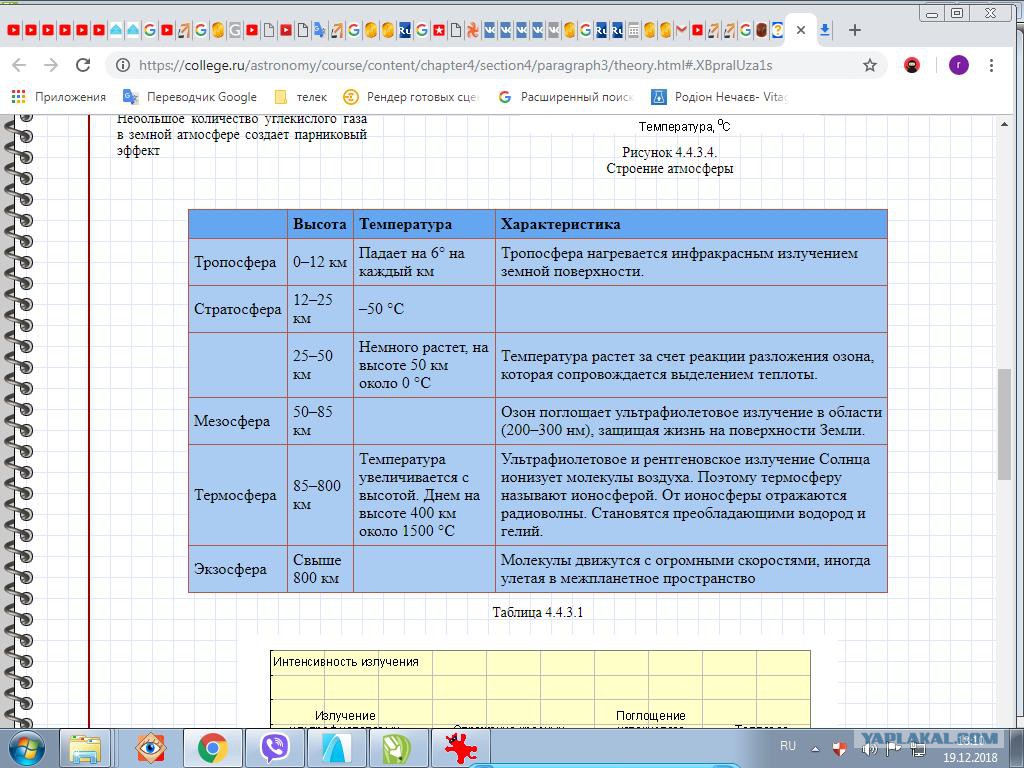
Task: Switch to the tab with the calculator icon
Action: pyautogui.click(x=633, y=30)
